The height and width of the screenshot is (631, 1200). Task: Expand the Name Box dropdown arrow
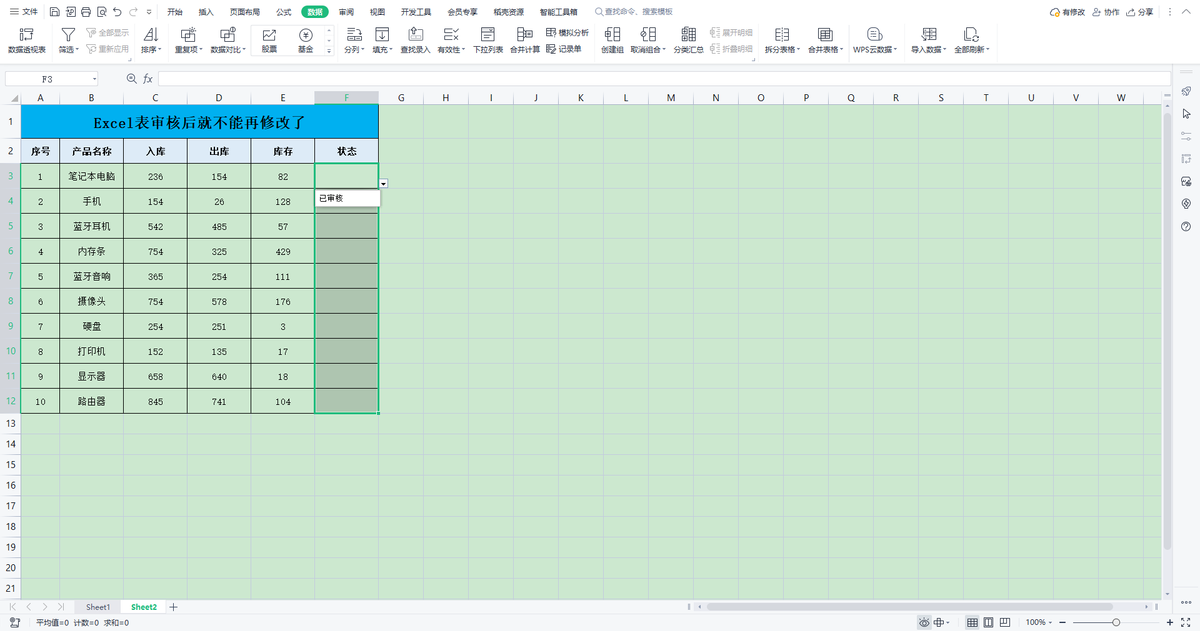pyautogui.click(x=95, y=78)
